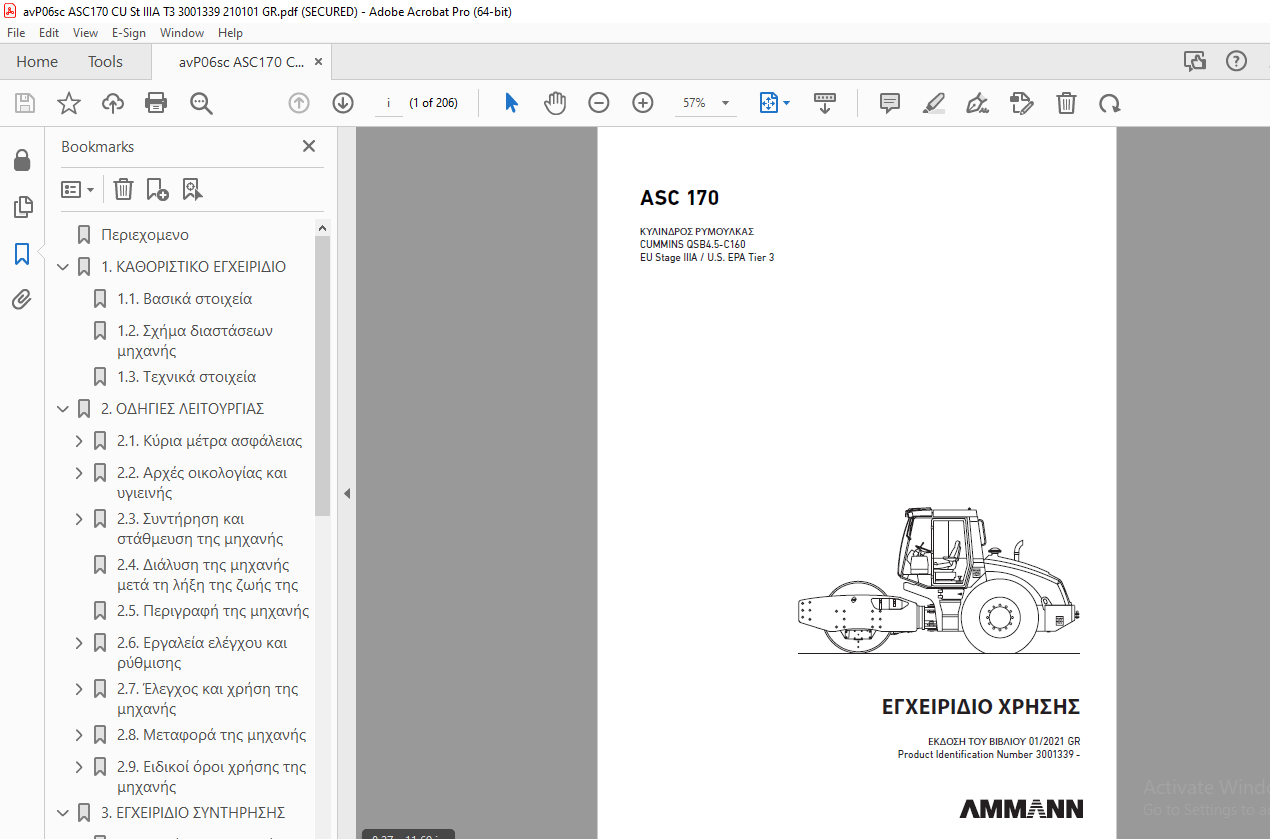Viewport: 1270px width, 839px height.
Task: Open the View menu
Action: tap(85, 33)
